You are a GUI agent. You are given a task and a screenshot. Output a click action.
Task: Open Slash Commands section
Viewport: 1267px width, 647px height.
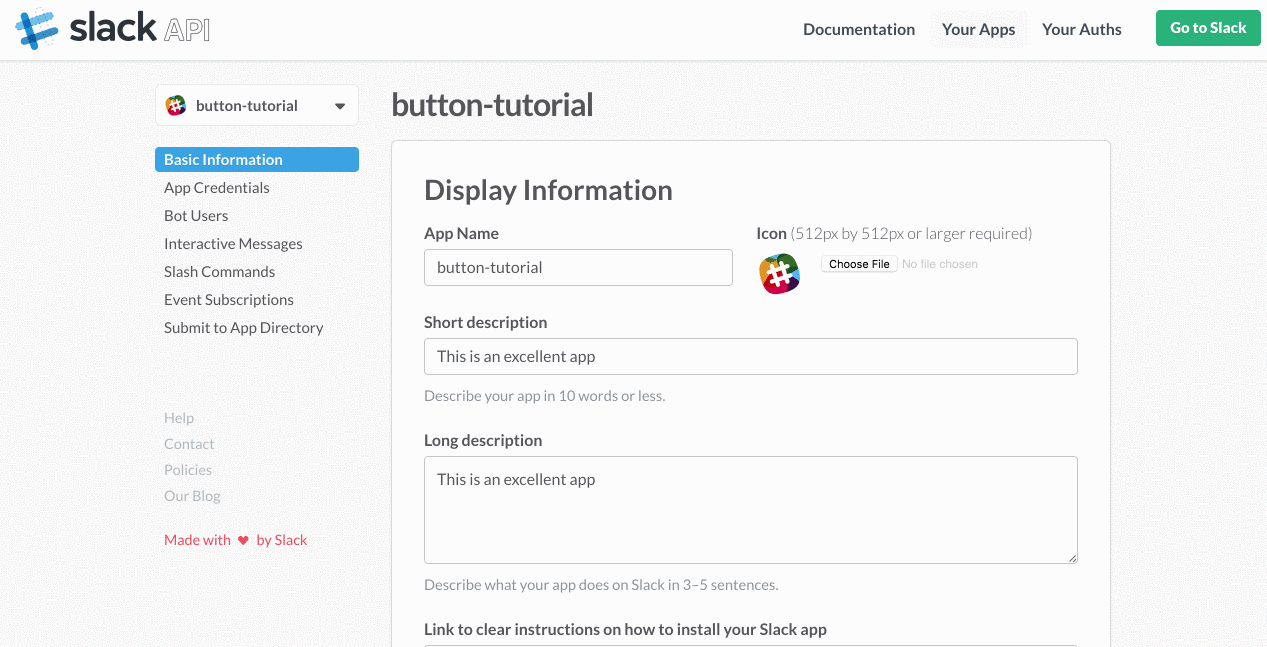219,272
